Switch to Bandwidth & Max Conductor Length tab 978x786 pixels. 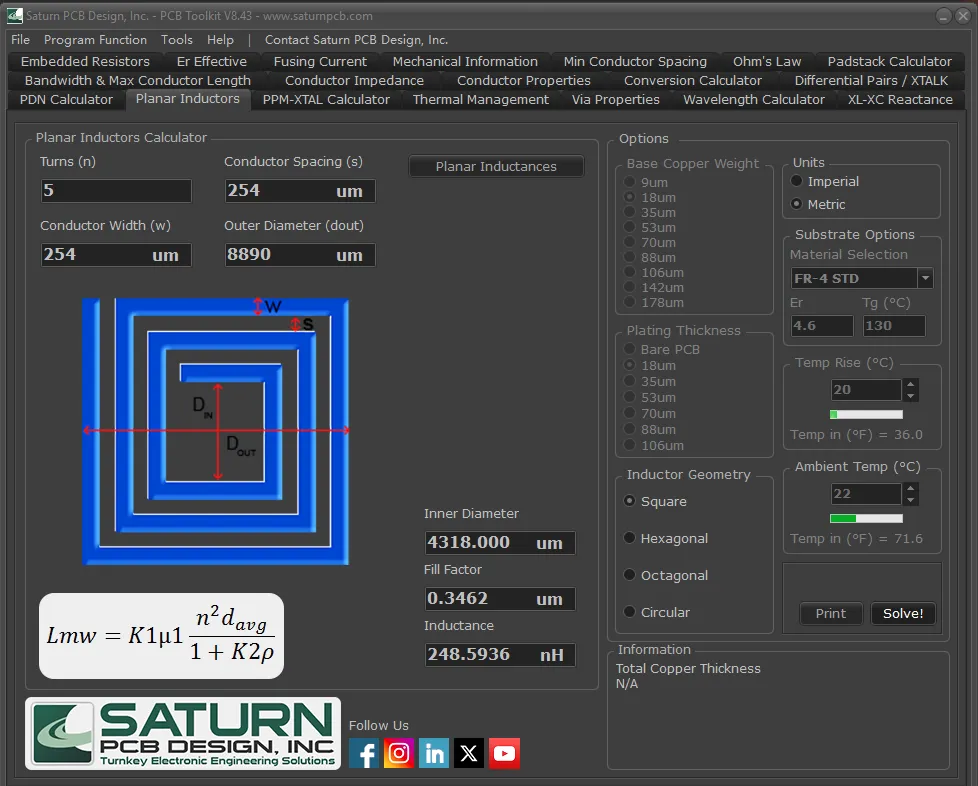pyautogui.click(x=138, y=80)
